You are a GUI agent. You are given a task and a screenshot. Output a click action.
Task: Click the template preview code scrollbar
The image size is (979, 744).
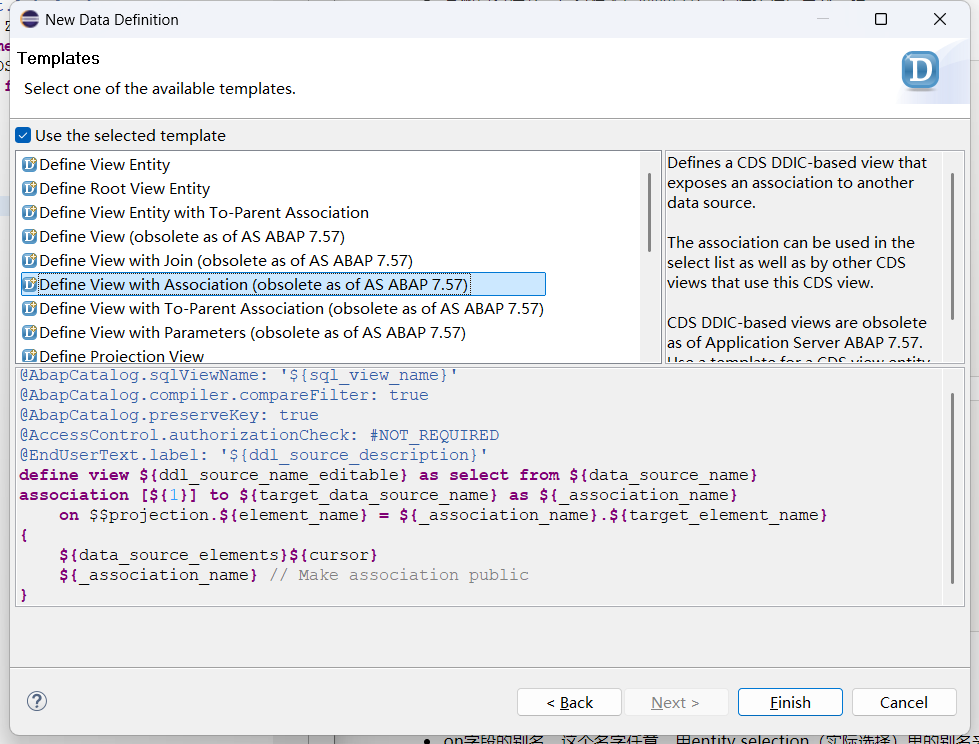[952, 488]
